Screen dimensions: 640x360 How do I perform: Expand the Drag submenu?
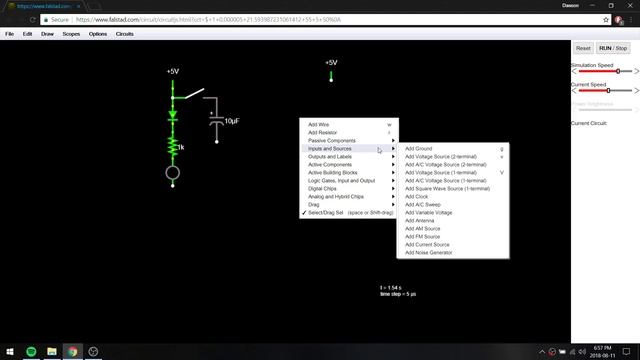click(x=349, y=204)
